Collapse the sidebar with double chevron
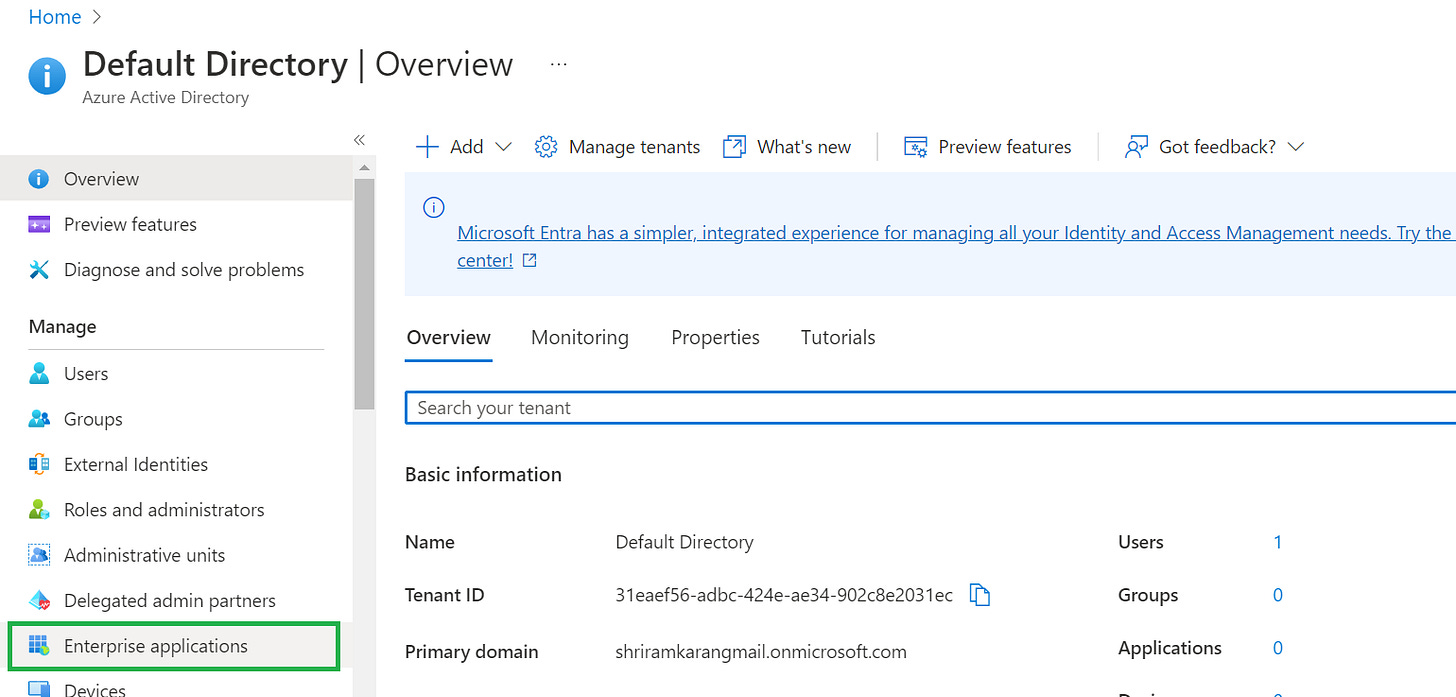Screen dimensions: 1456x697 (x=360, y=140)
